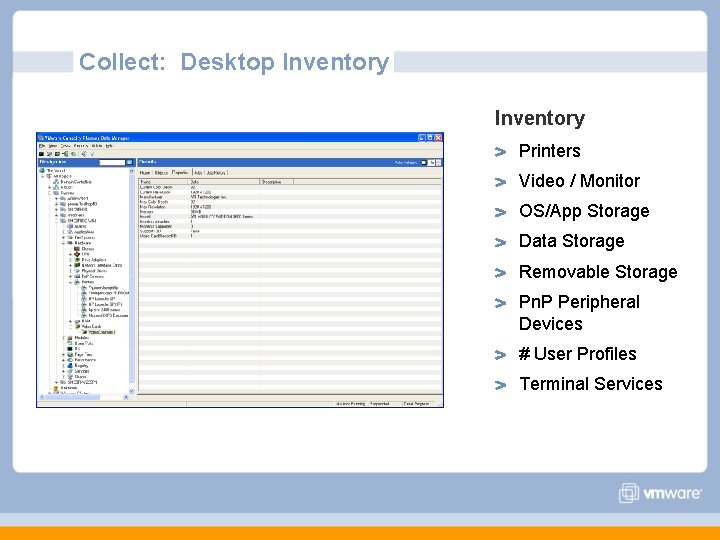Click the black square toolbar icon
The width and height of the screenshot is (720, 540).
[x=41, y=154]
